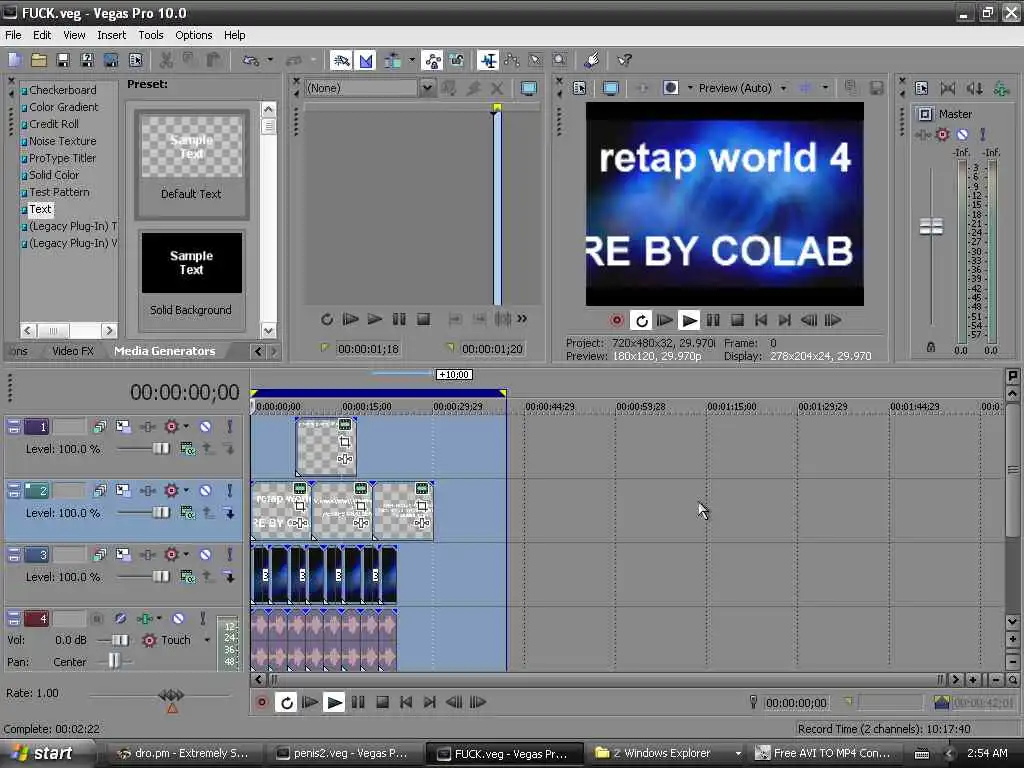The image size is (1024, 768).
Task: Select the Solid Color generator
Action: (54, 175)
